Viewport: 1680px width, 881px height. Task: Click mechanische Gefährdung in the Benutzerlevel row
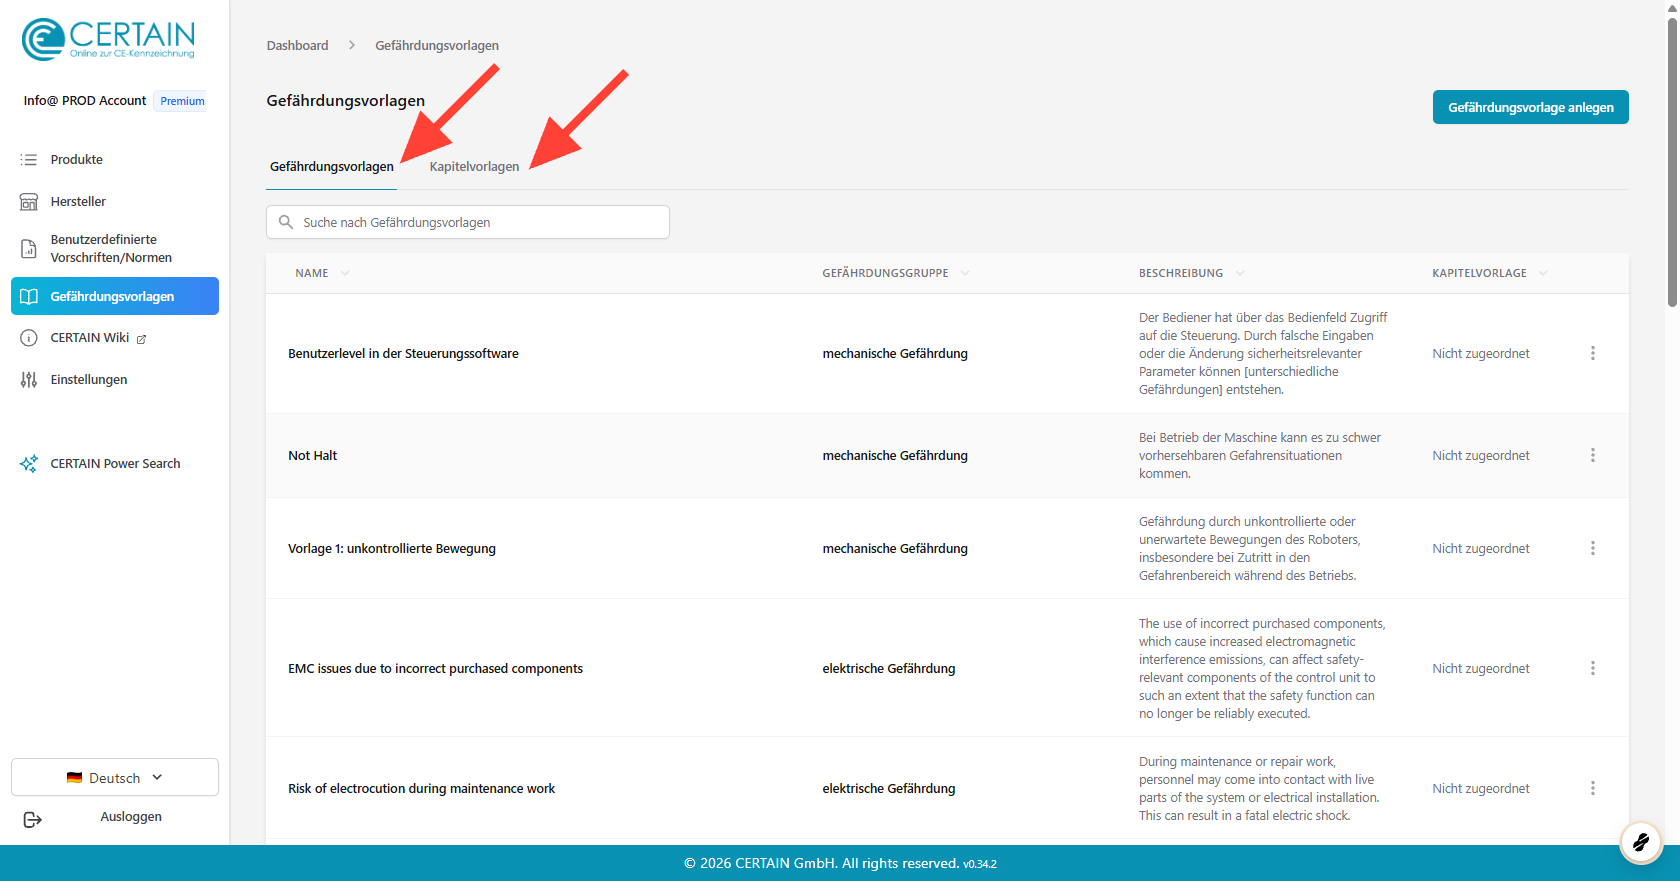coord(895,354)
